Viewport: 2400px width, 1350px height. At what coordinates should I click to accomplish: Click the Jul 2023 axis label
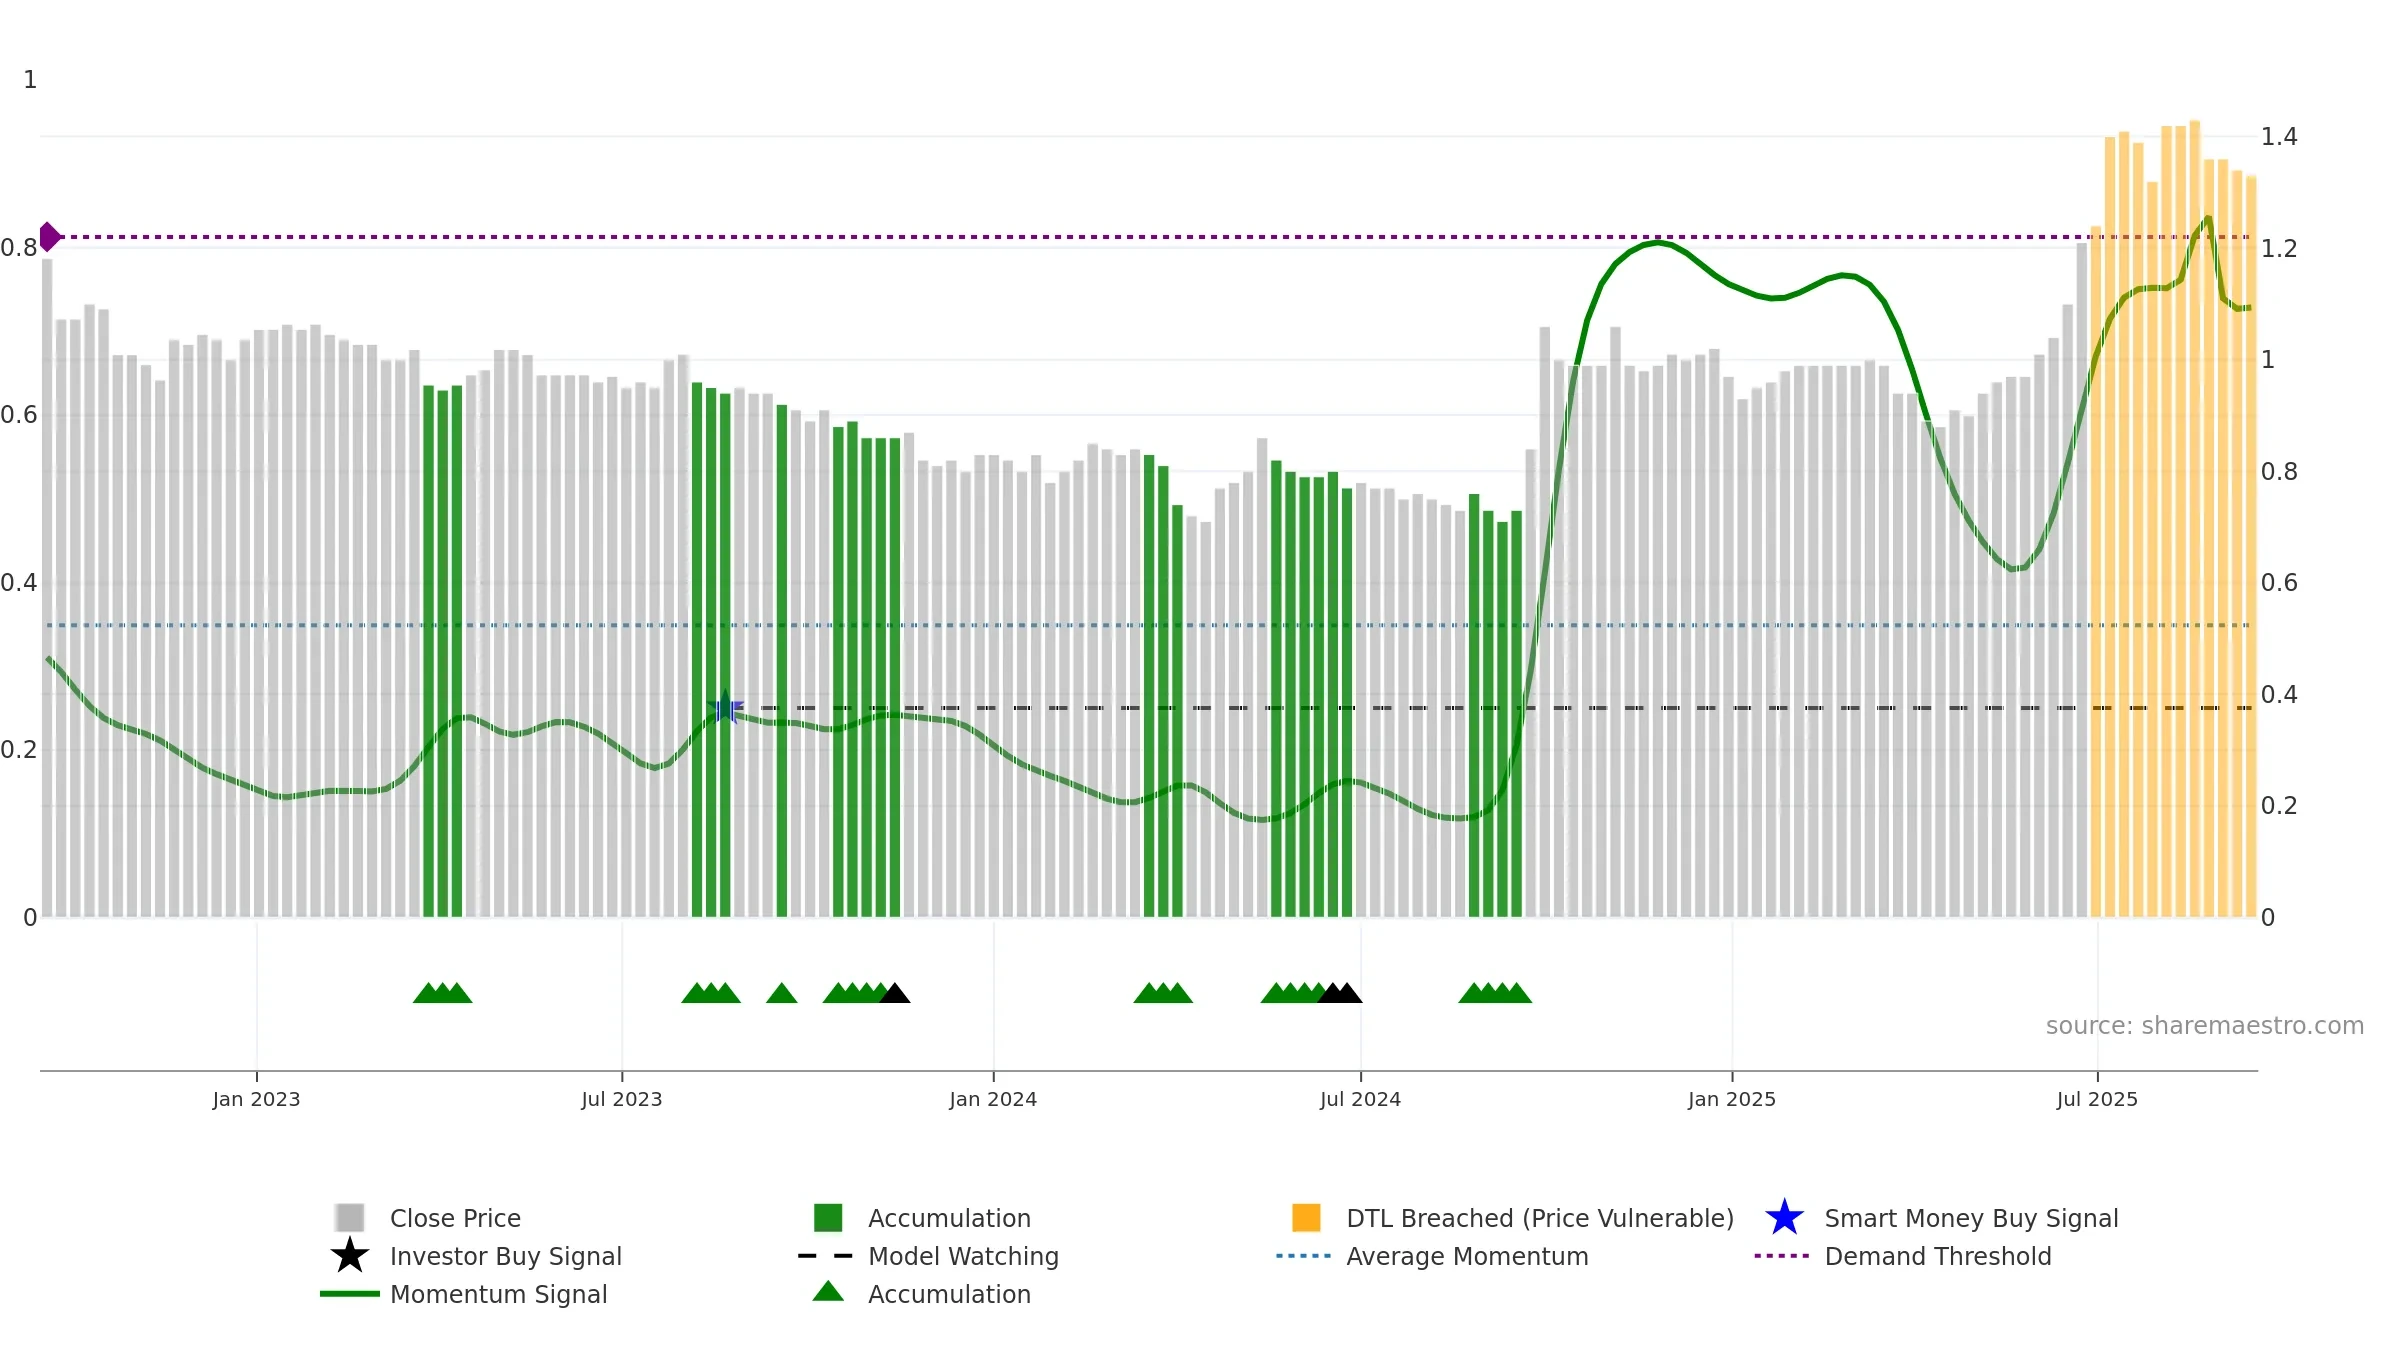point(622,1100)
